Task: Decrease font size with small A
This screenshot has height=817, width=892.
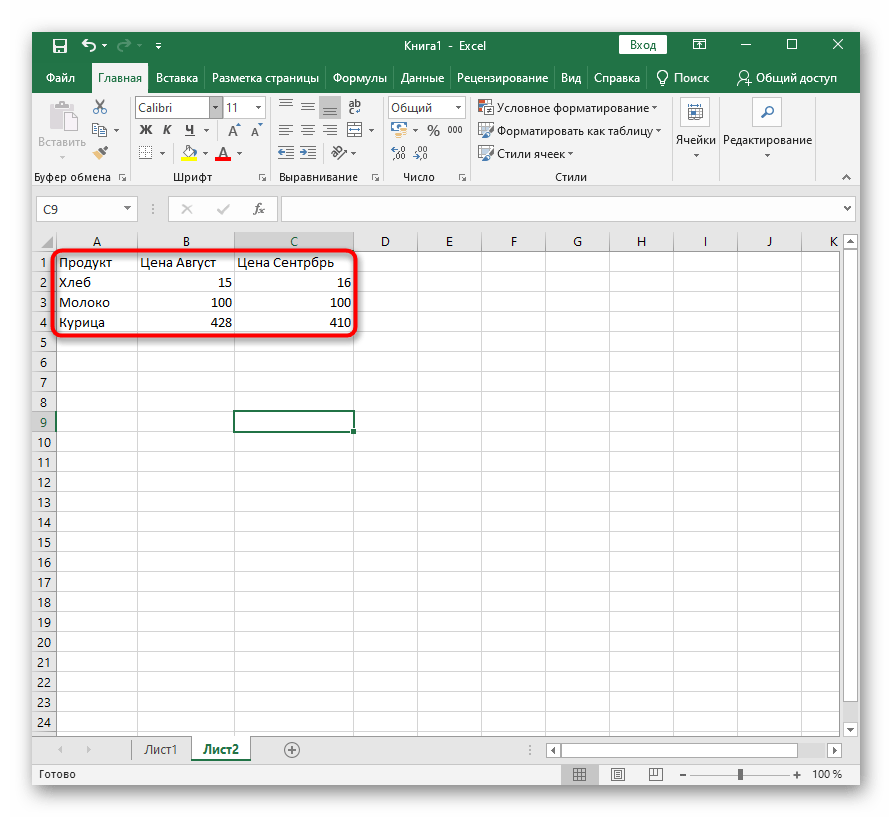Action: click(257, 130)
